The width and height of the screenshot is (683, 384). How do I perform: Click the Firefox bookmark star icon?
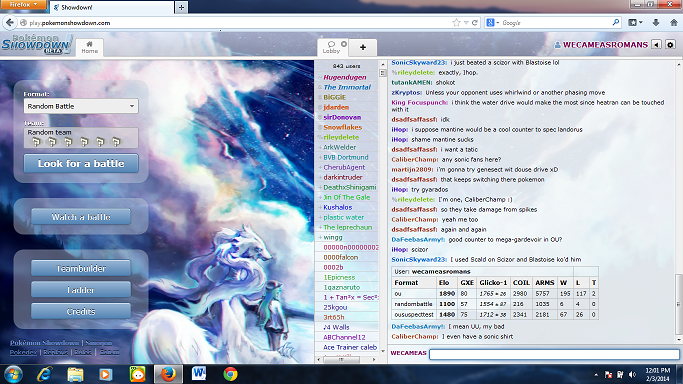[456, 23]
